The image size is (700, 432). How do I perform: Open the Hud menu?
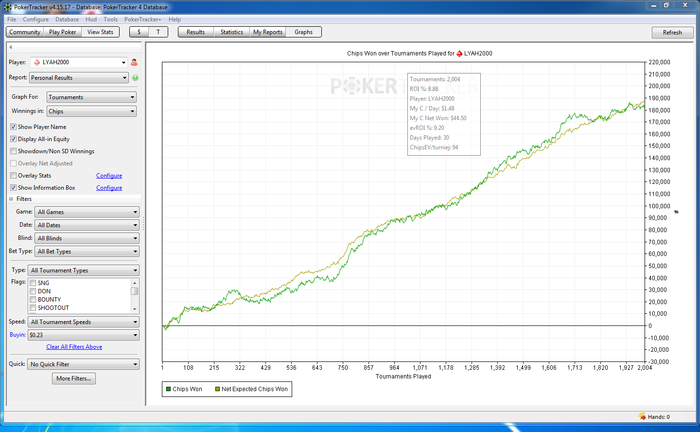(x=91, y=20)
